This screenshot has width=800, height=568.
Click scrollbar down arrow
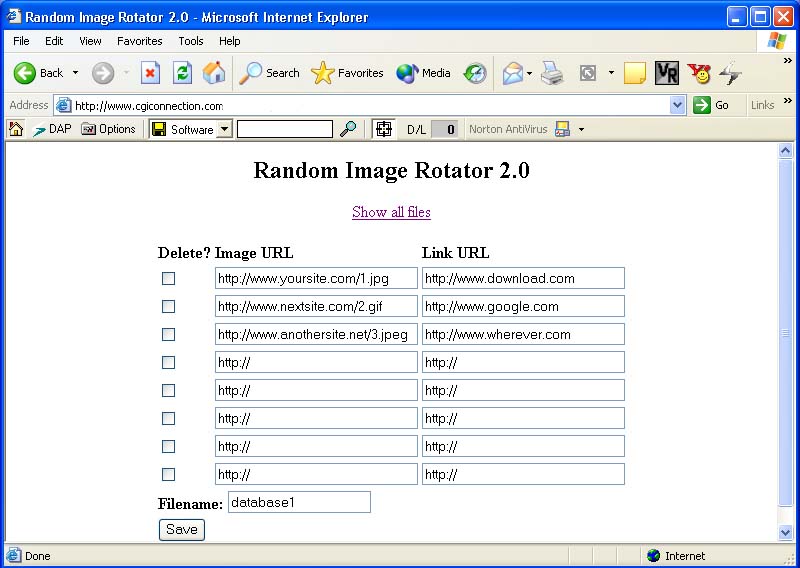tap(785, 533)
